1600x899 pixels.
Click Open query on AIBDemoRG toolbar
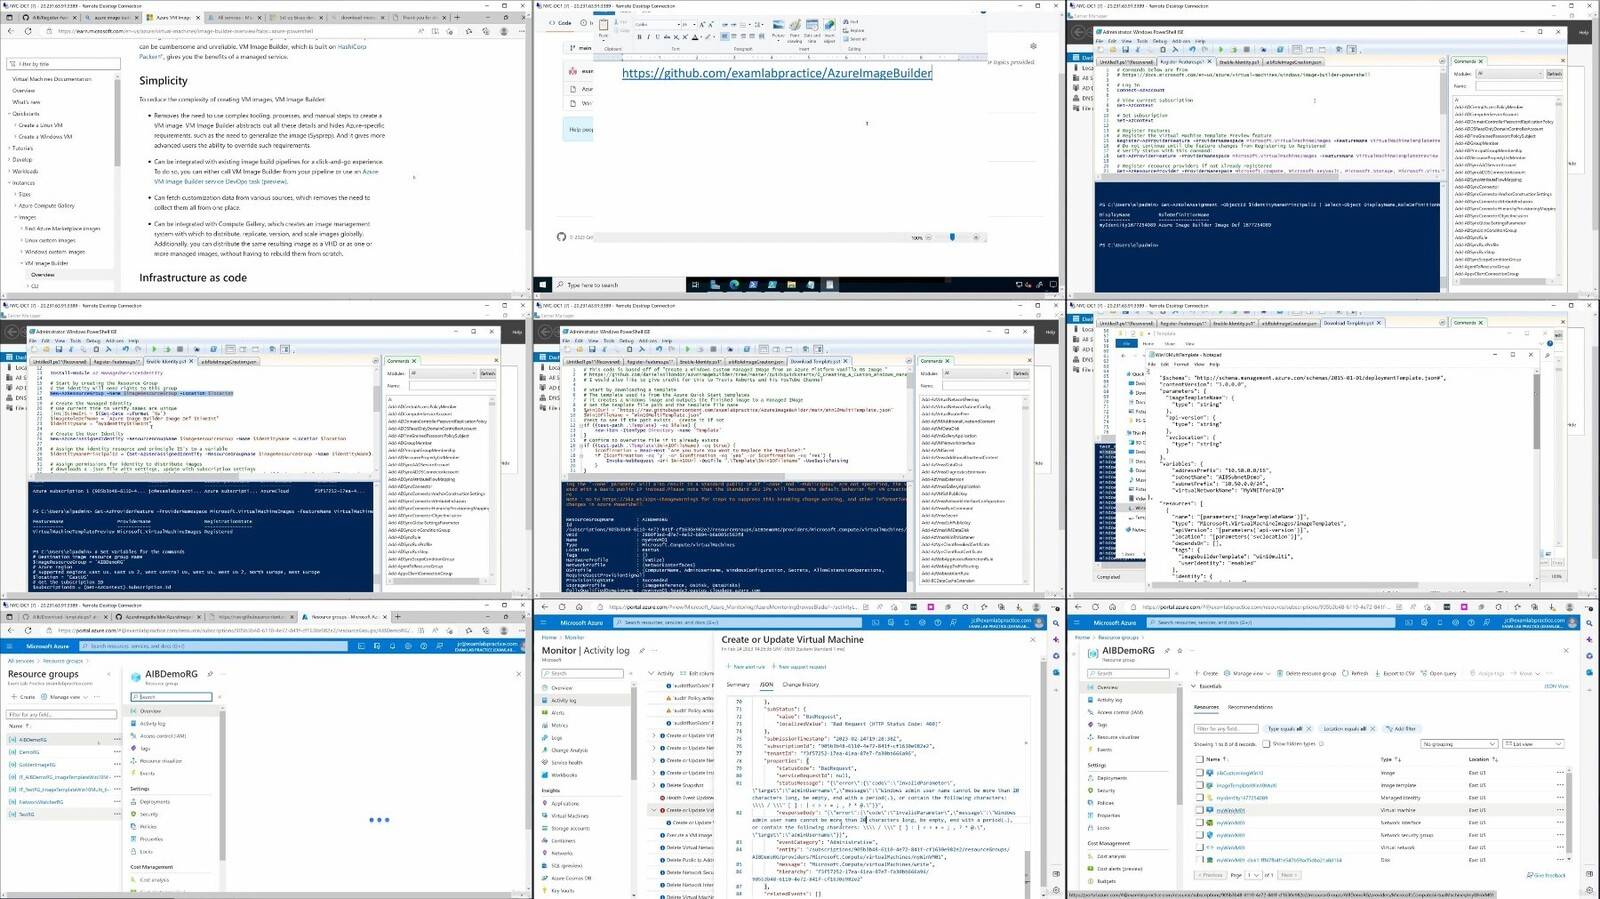point(1439,673)
